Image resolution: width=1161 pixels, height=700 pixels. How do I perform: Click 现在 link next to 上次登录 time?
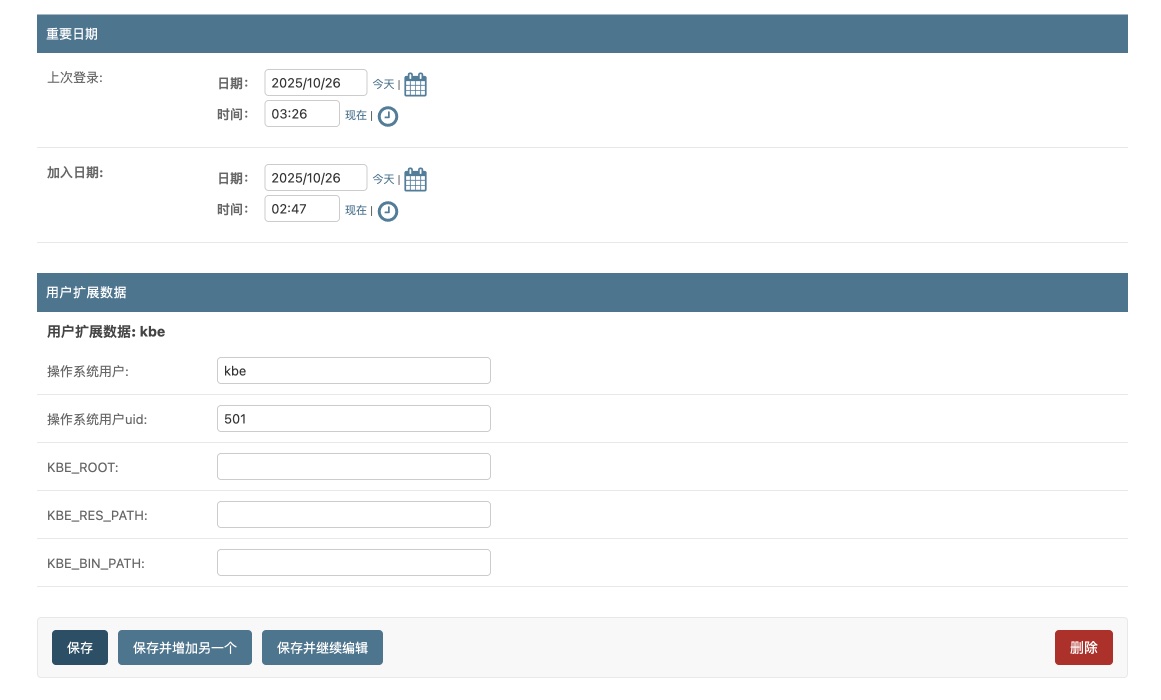point(355,116)
